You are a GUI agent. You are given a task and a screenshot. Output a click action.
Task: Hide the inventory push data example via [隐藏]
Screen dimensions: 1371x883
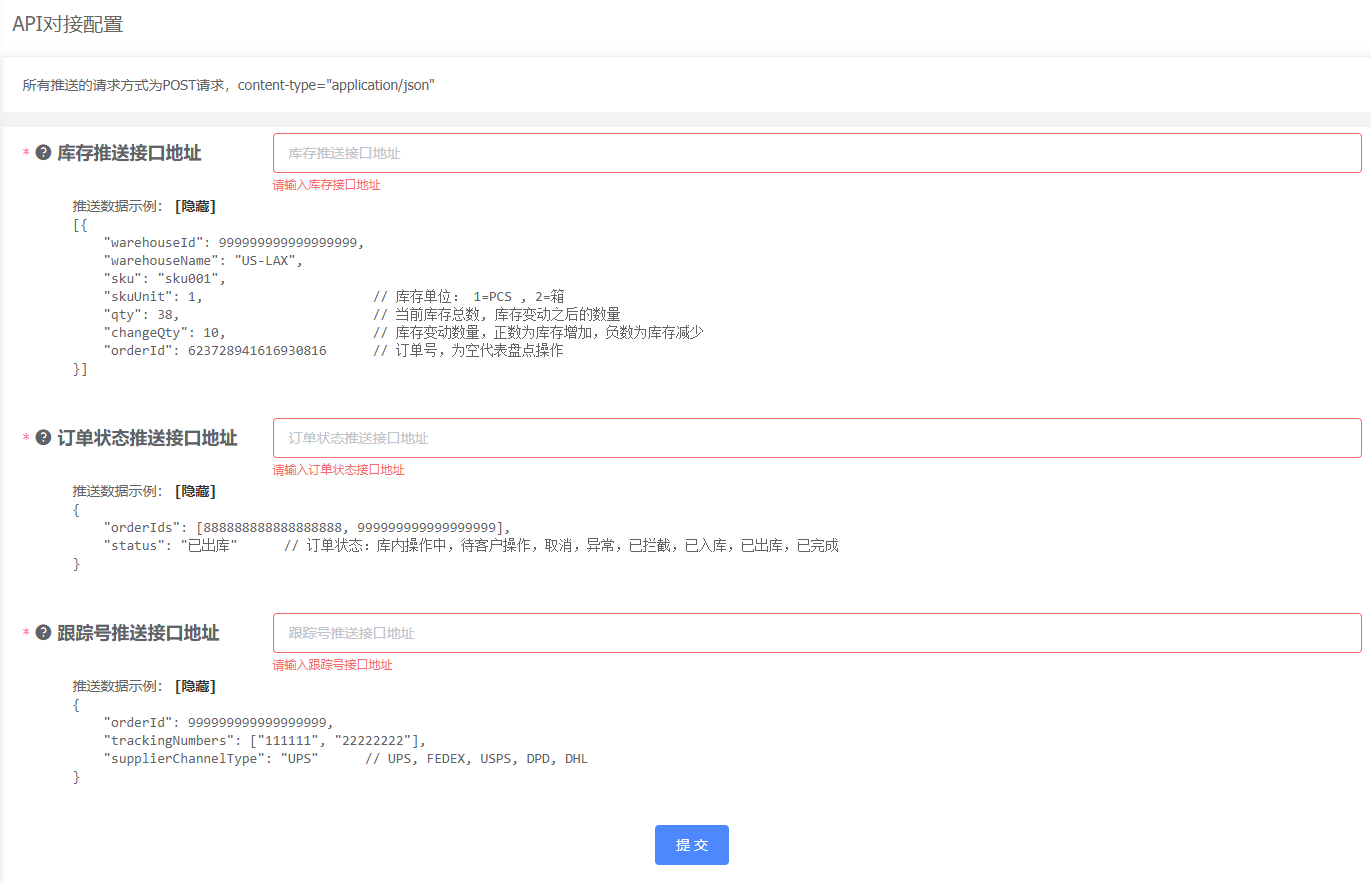click(195, 207)
